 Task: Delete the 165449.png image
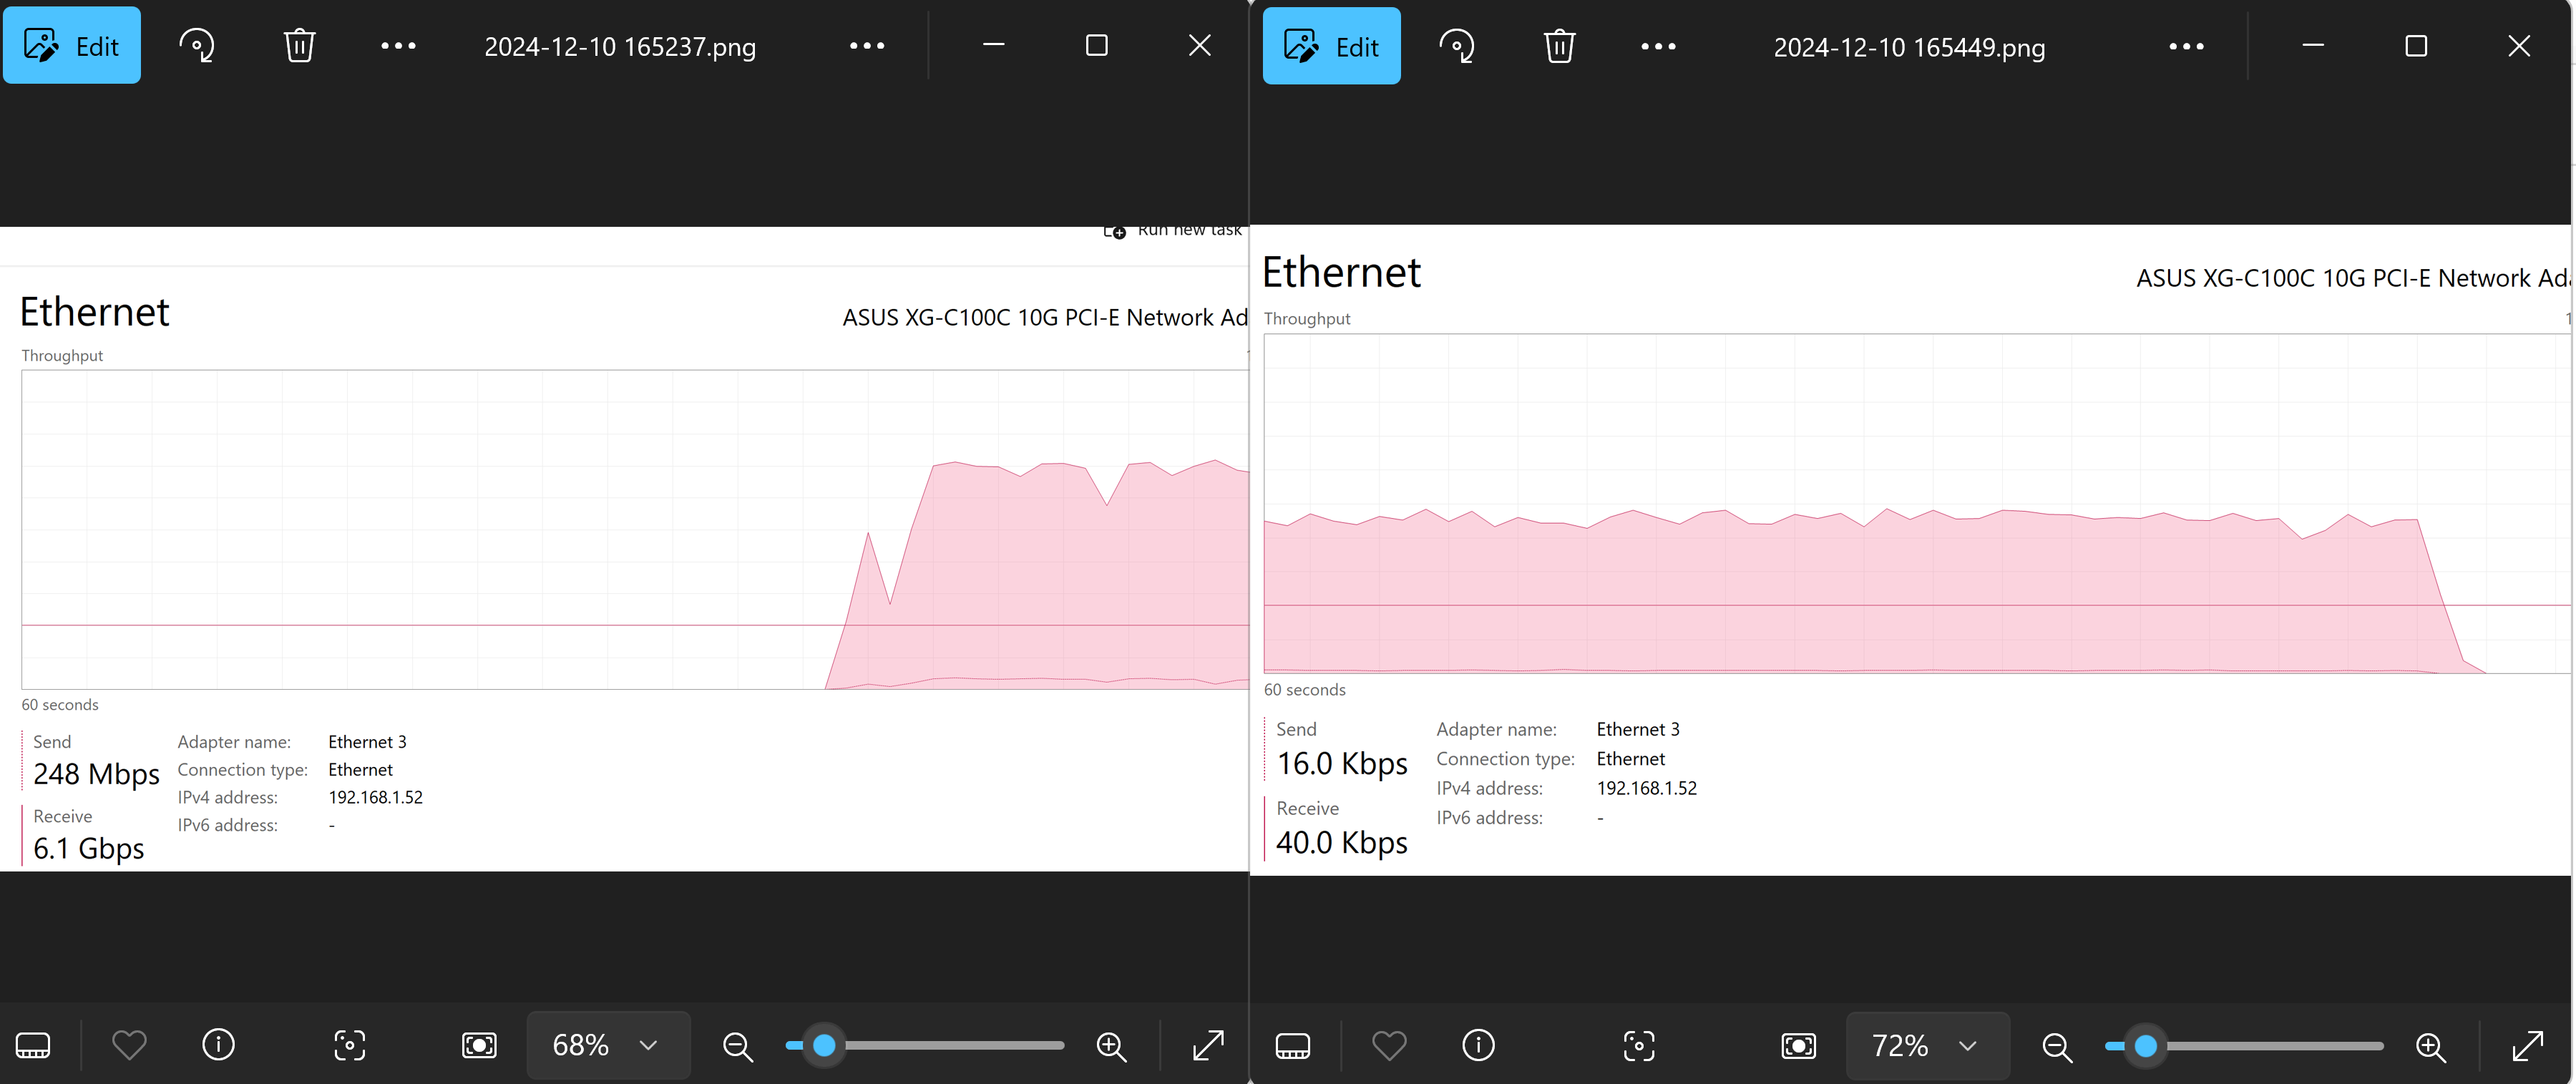(x=1559, y=47)
